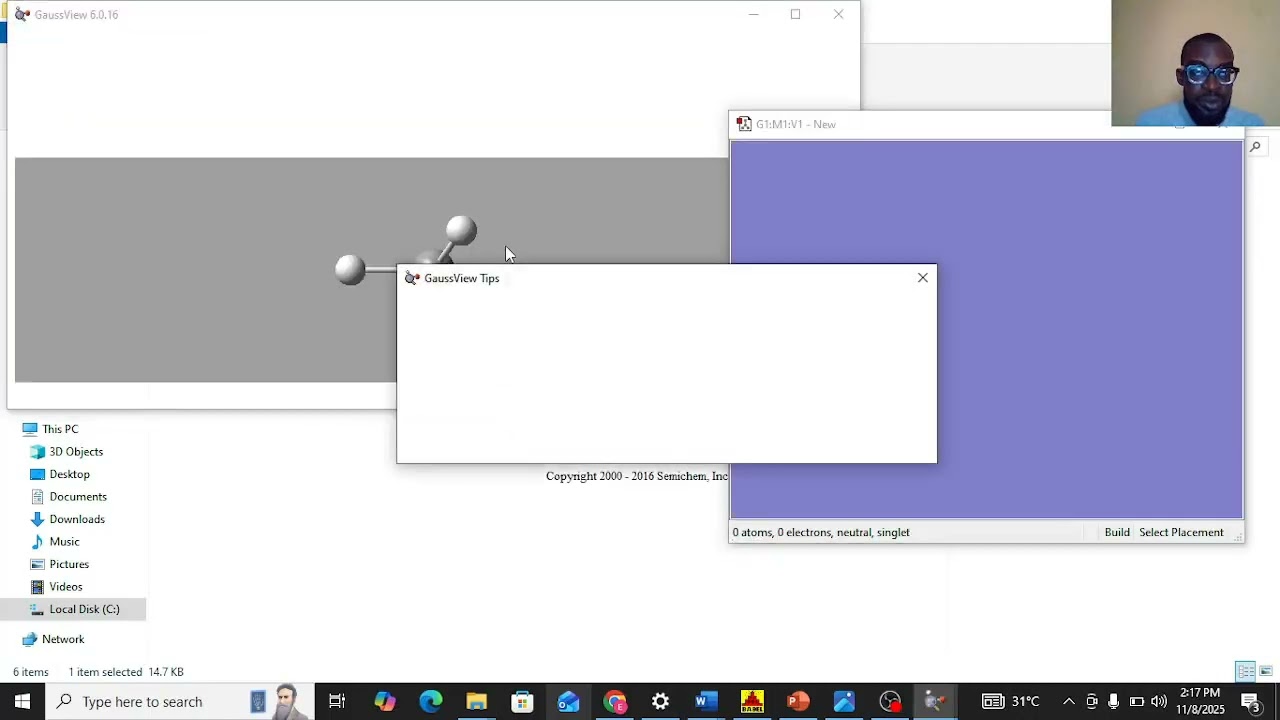1280x720 pixels.
Task: Open Google Chrome from the taskbar
Action: [614, 701]
